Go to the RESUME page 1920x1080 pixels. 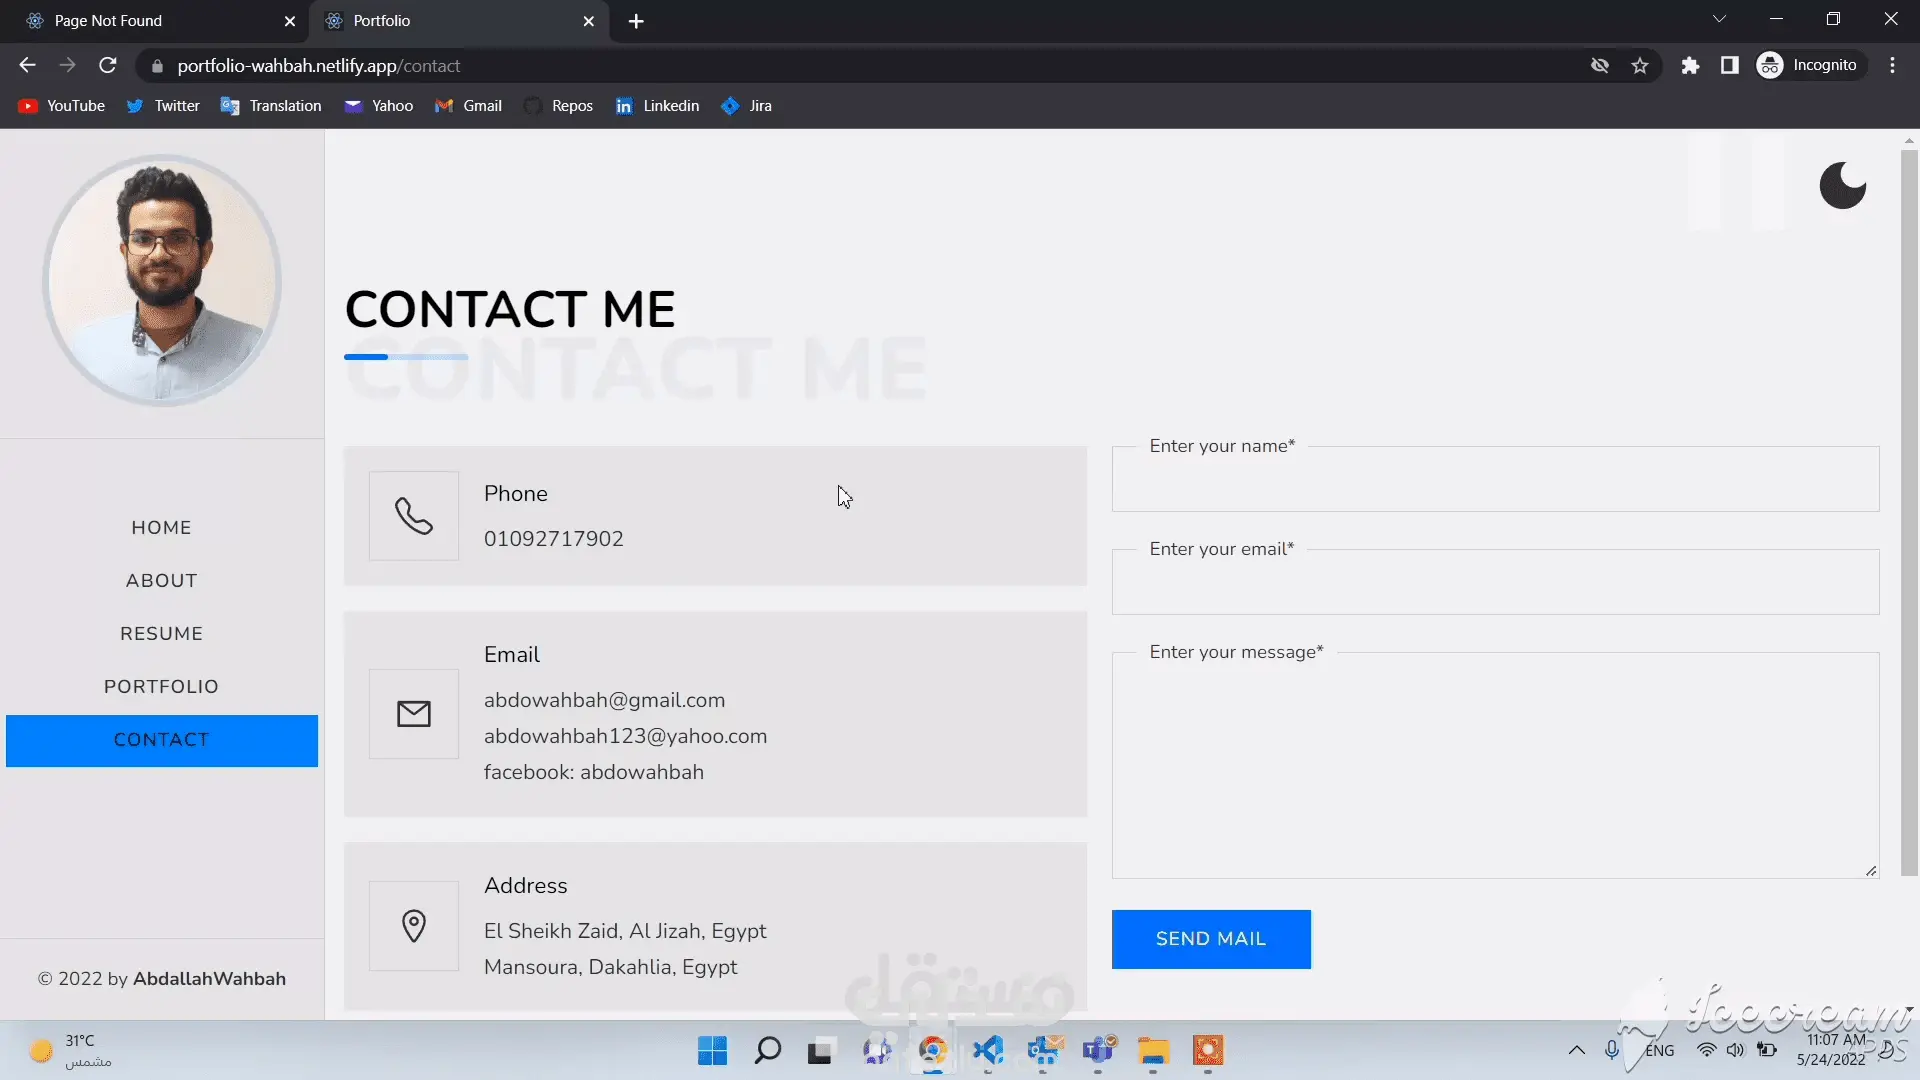click(x=161, y=634)
